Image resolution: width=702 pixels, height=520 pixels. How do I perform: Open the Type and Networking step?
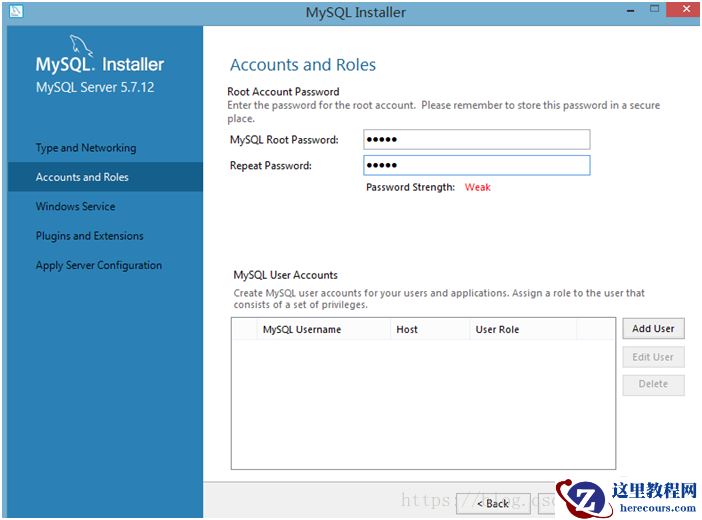(86, 148)
